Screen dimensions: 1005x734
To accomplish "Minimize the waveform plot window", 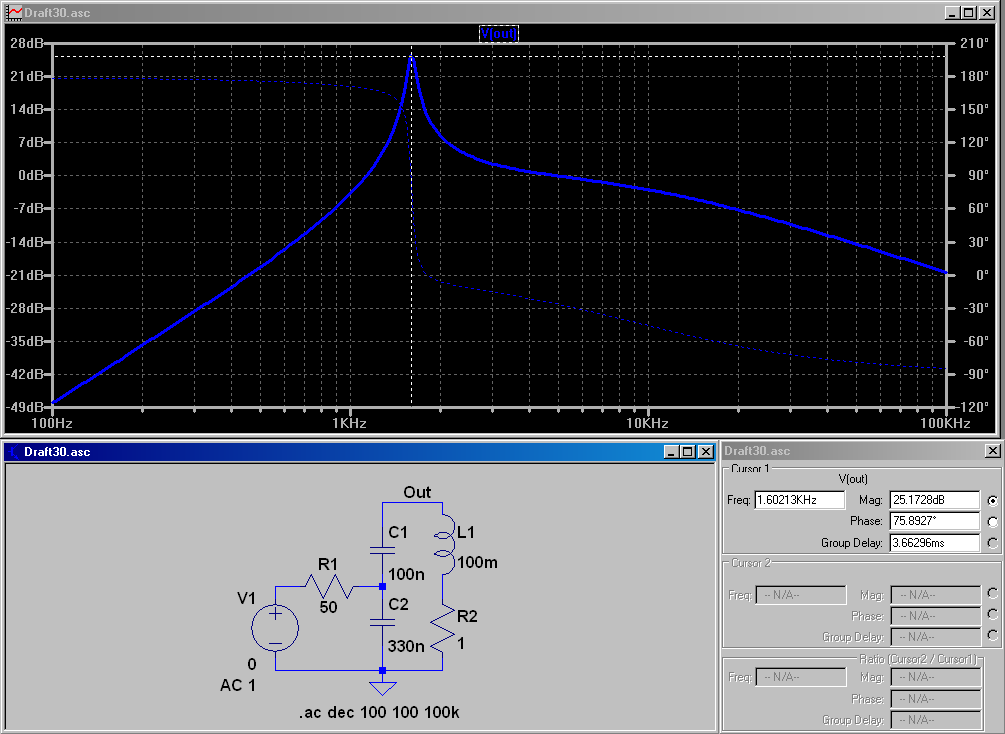I will (x=952, y=13).
